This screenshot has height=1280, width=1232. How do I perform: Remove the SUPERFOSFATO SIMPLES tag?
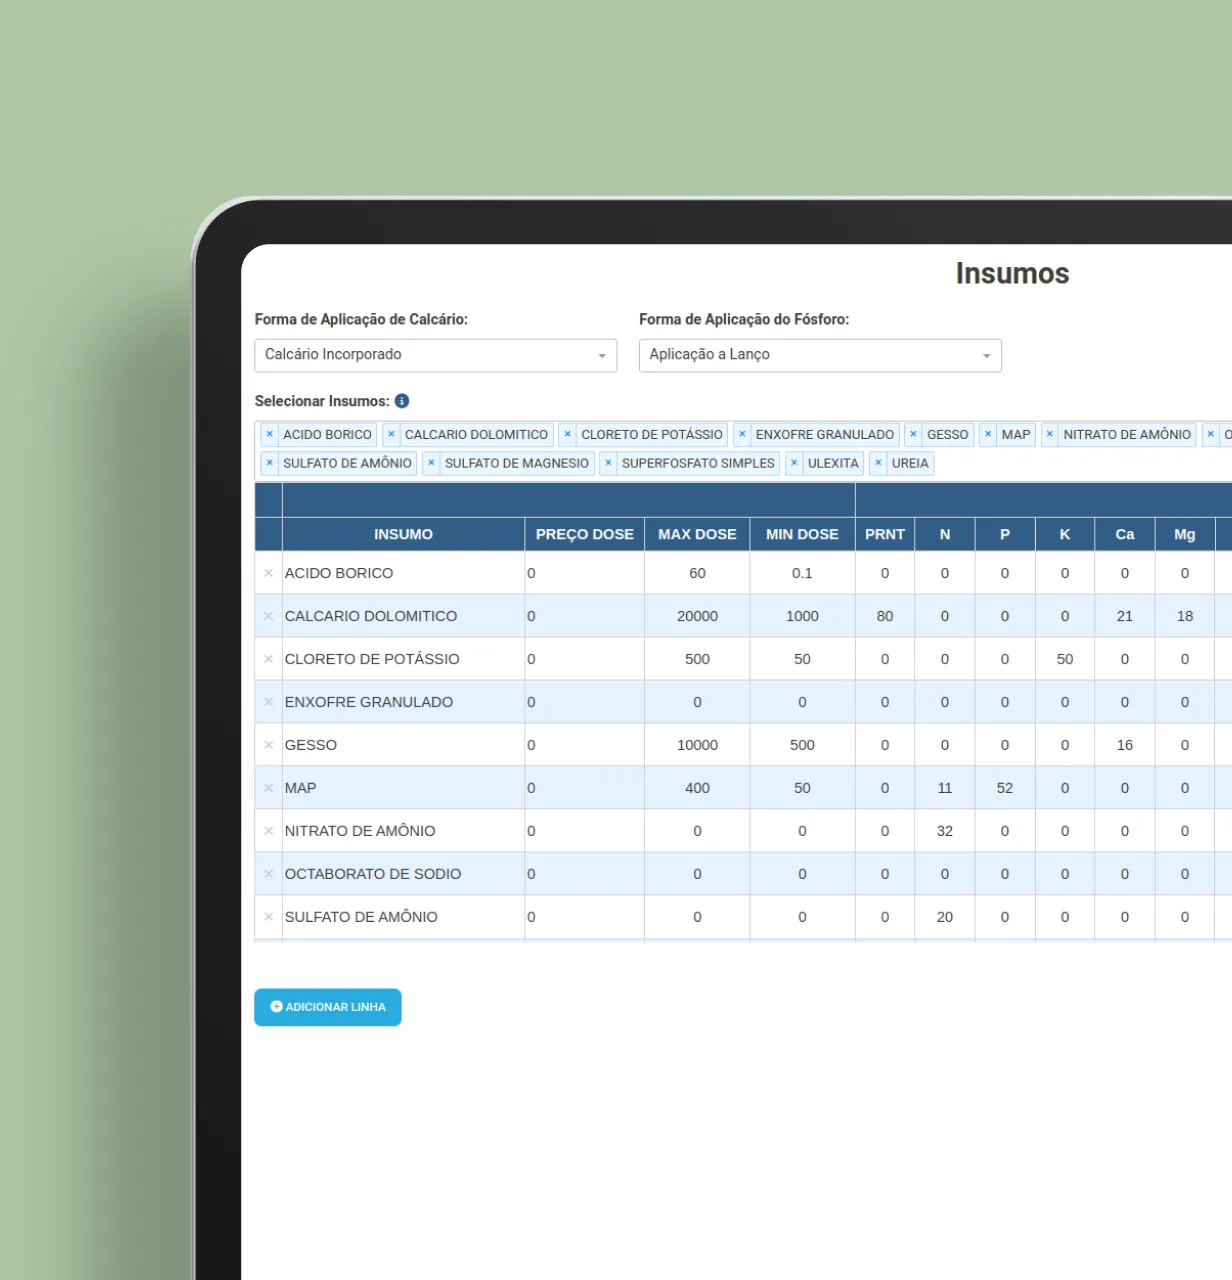pyautogui.click(x=608, y=463)
